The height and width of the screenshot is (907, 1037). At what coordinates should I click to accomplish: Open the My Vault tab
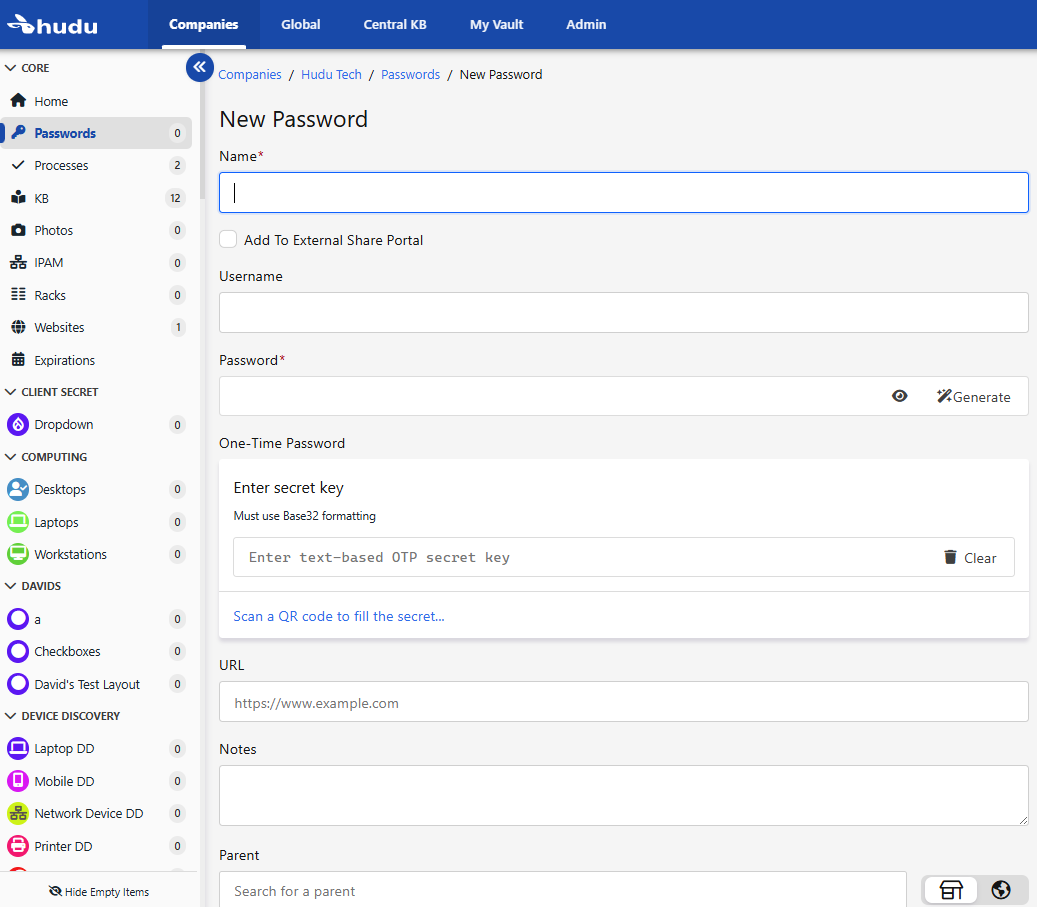[x=497, y=24]
